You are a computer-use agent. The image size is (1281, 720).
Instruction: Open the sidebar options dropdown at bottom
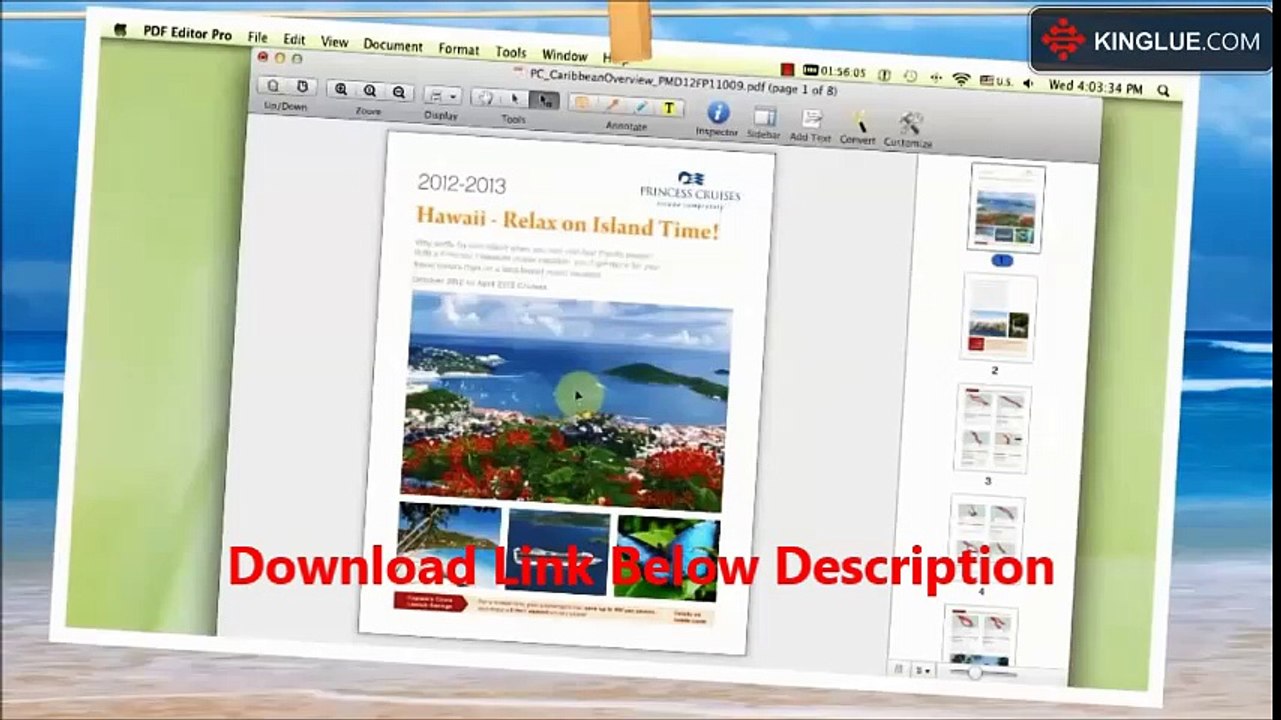[923, 670]
